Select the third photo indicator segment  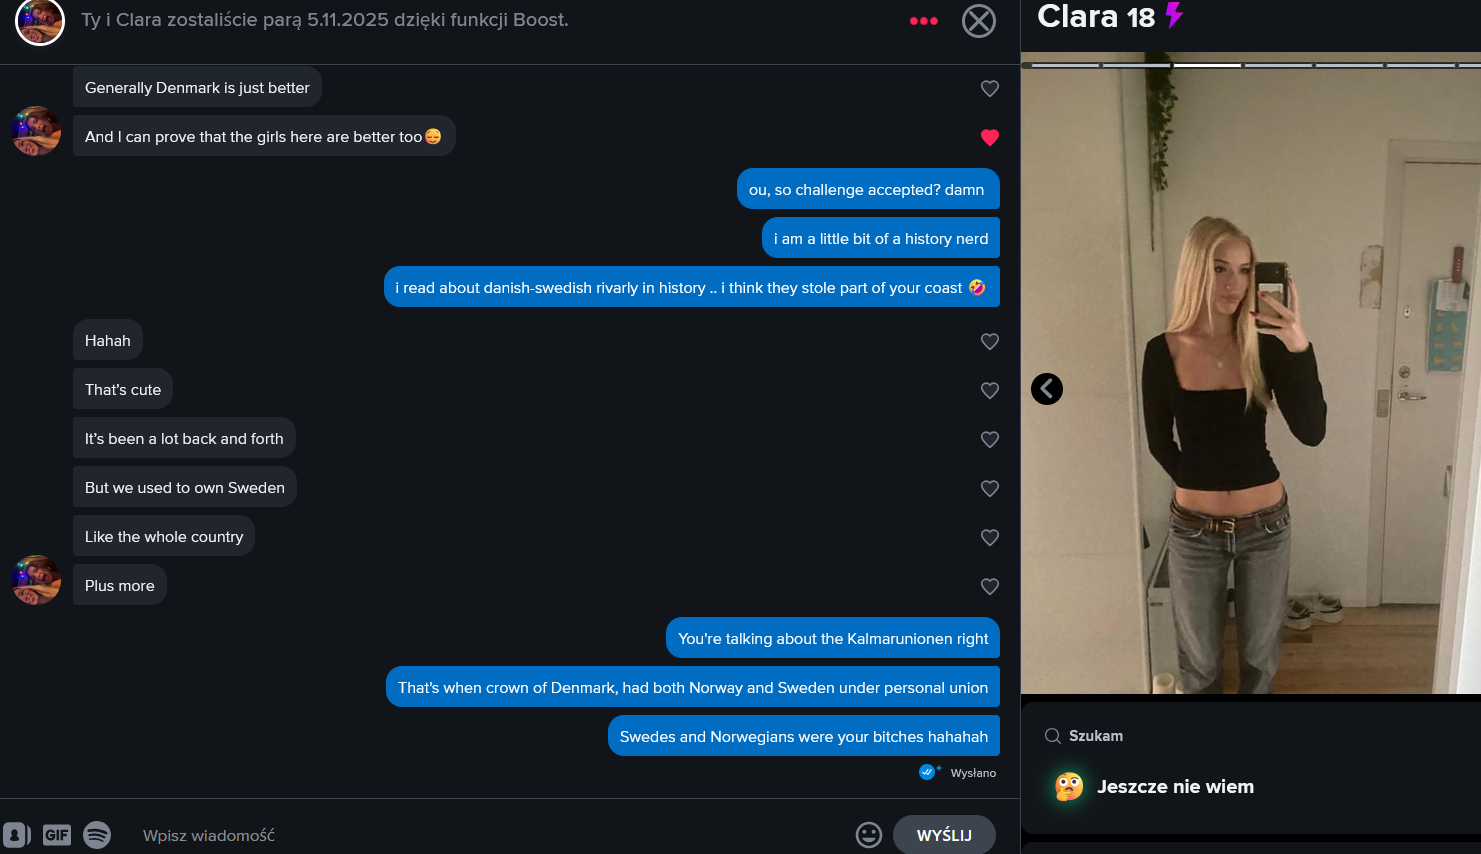[1207, 65]
